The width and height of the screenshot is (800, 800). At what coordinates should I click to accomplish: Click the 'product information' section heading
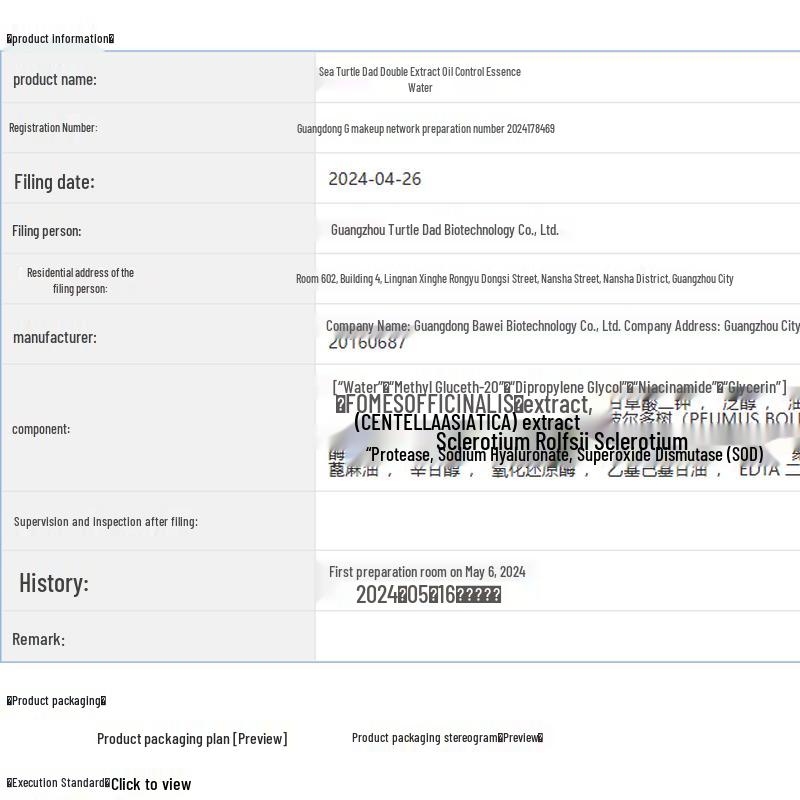click(60, 39)
